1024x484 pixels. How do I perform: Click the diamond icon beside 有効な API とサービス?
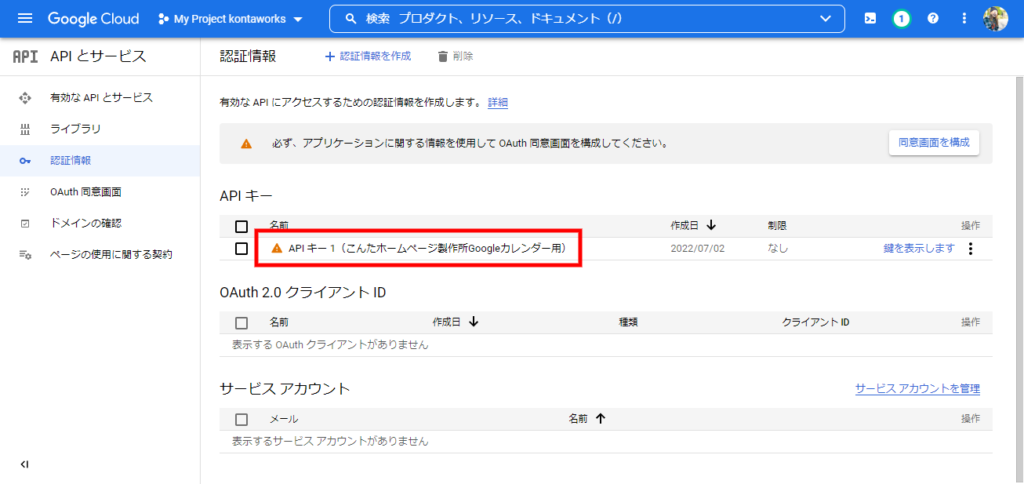[25, 98]
